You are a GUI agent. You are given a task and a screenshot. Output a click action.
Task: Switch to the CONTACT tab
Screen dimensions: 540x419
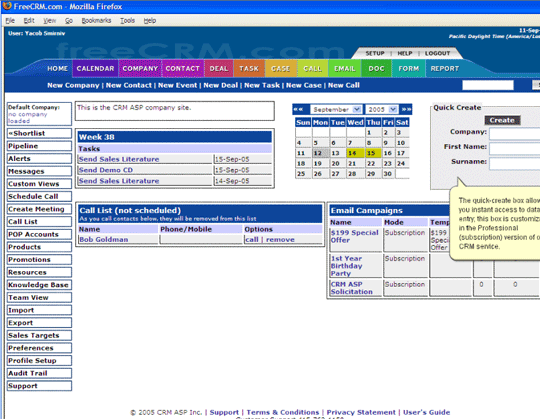coord(183,69)
